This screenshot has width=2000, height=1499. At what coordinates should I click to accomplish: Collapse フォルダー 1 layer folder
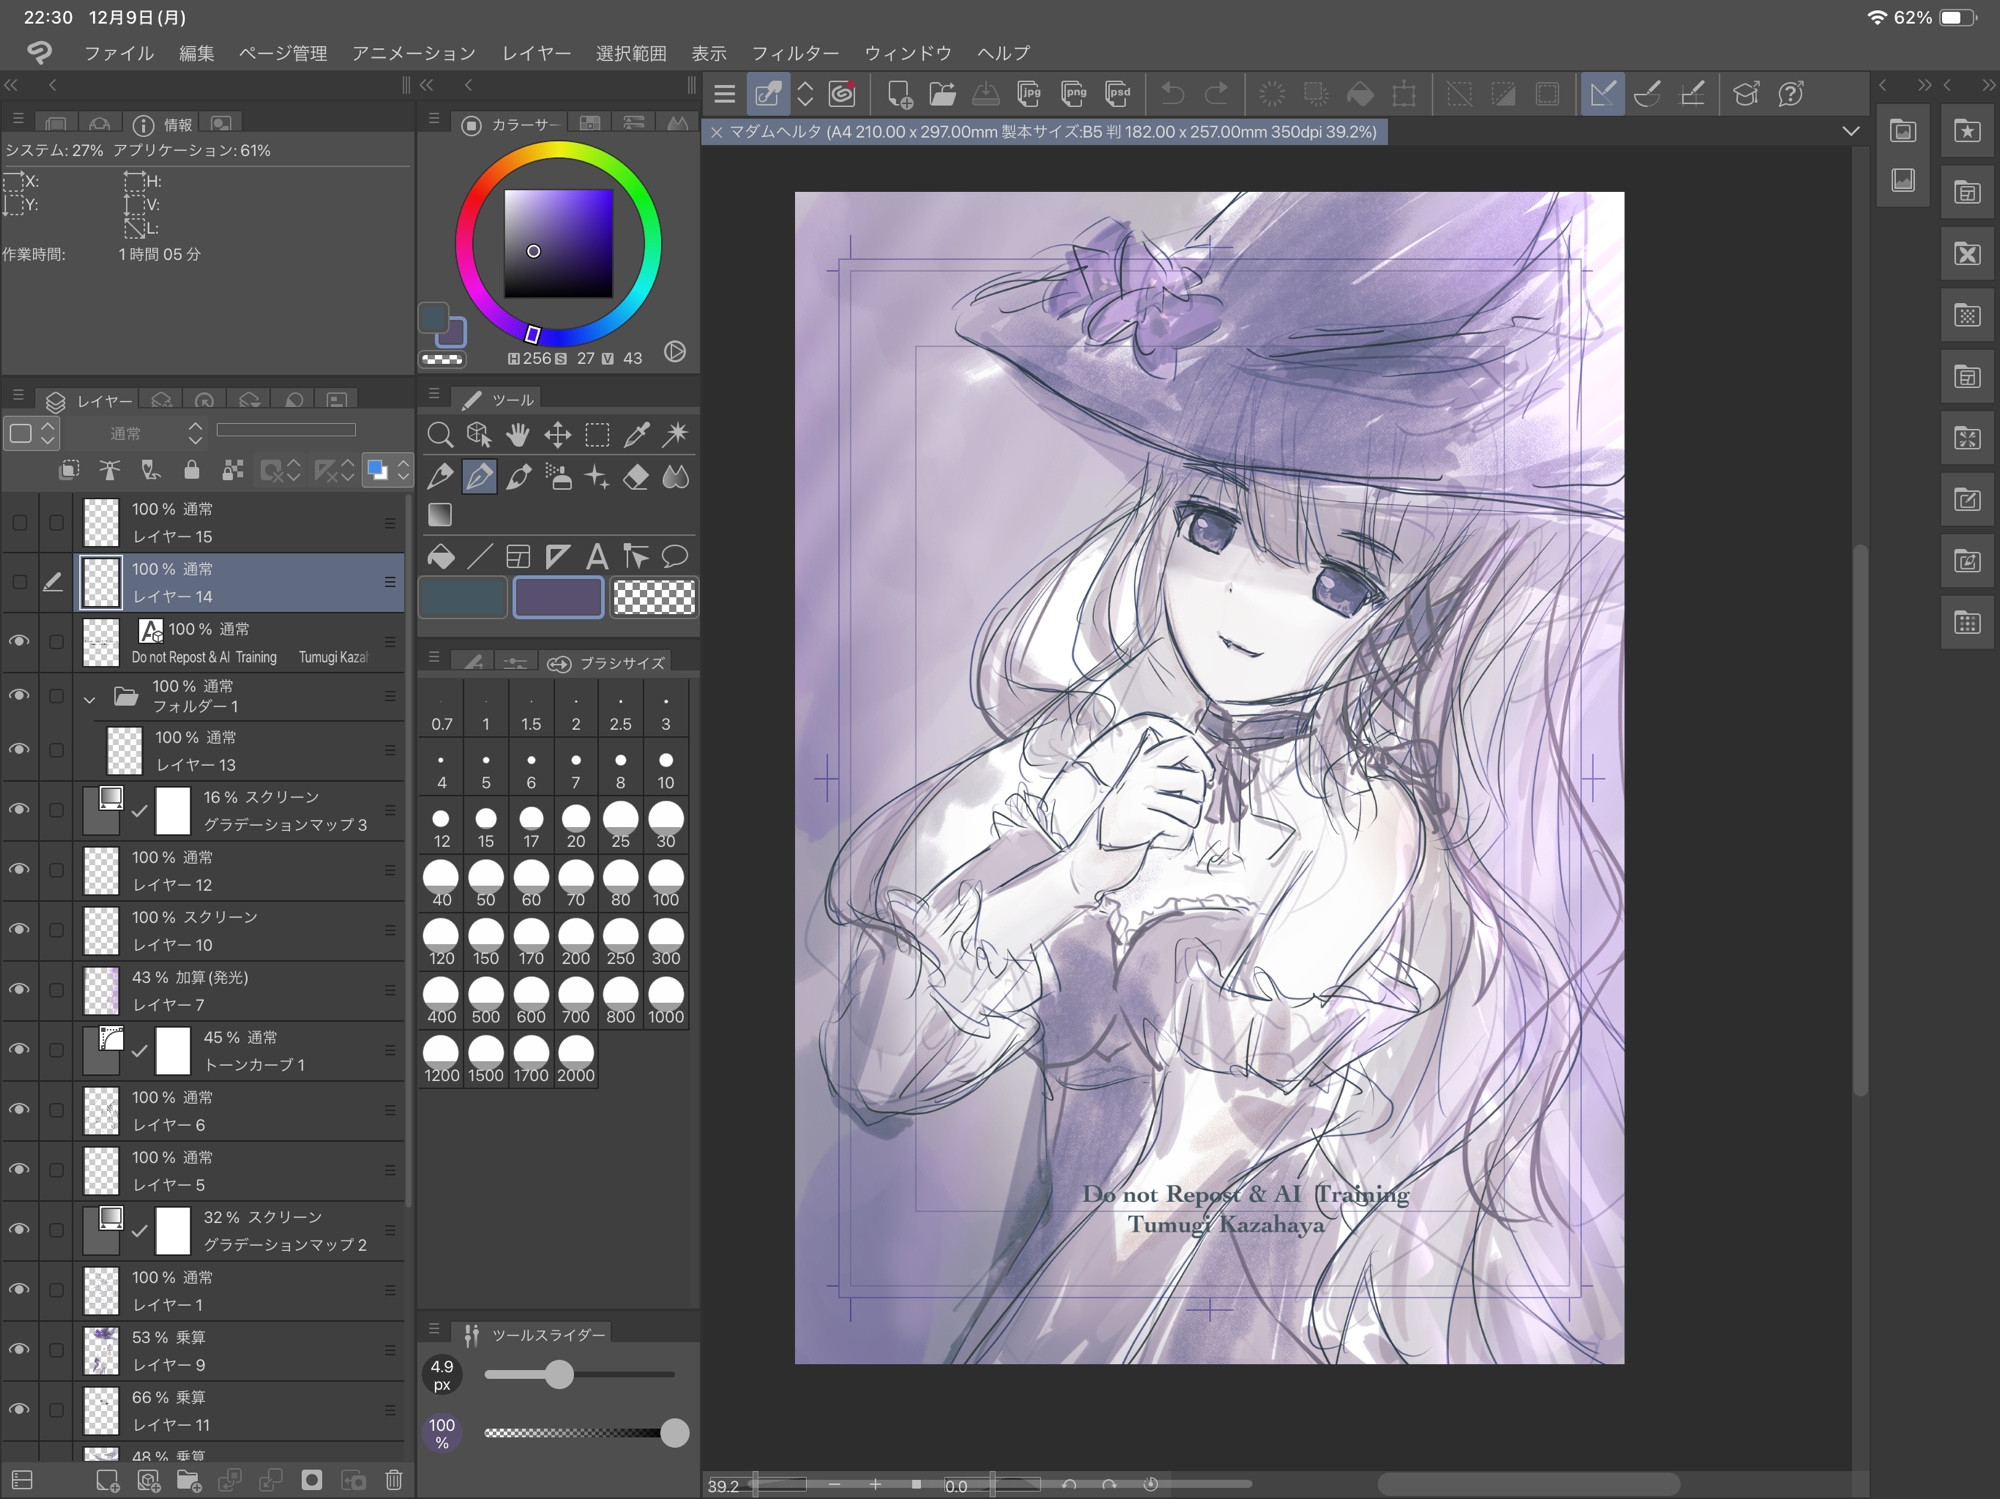pos(90,699)
